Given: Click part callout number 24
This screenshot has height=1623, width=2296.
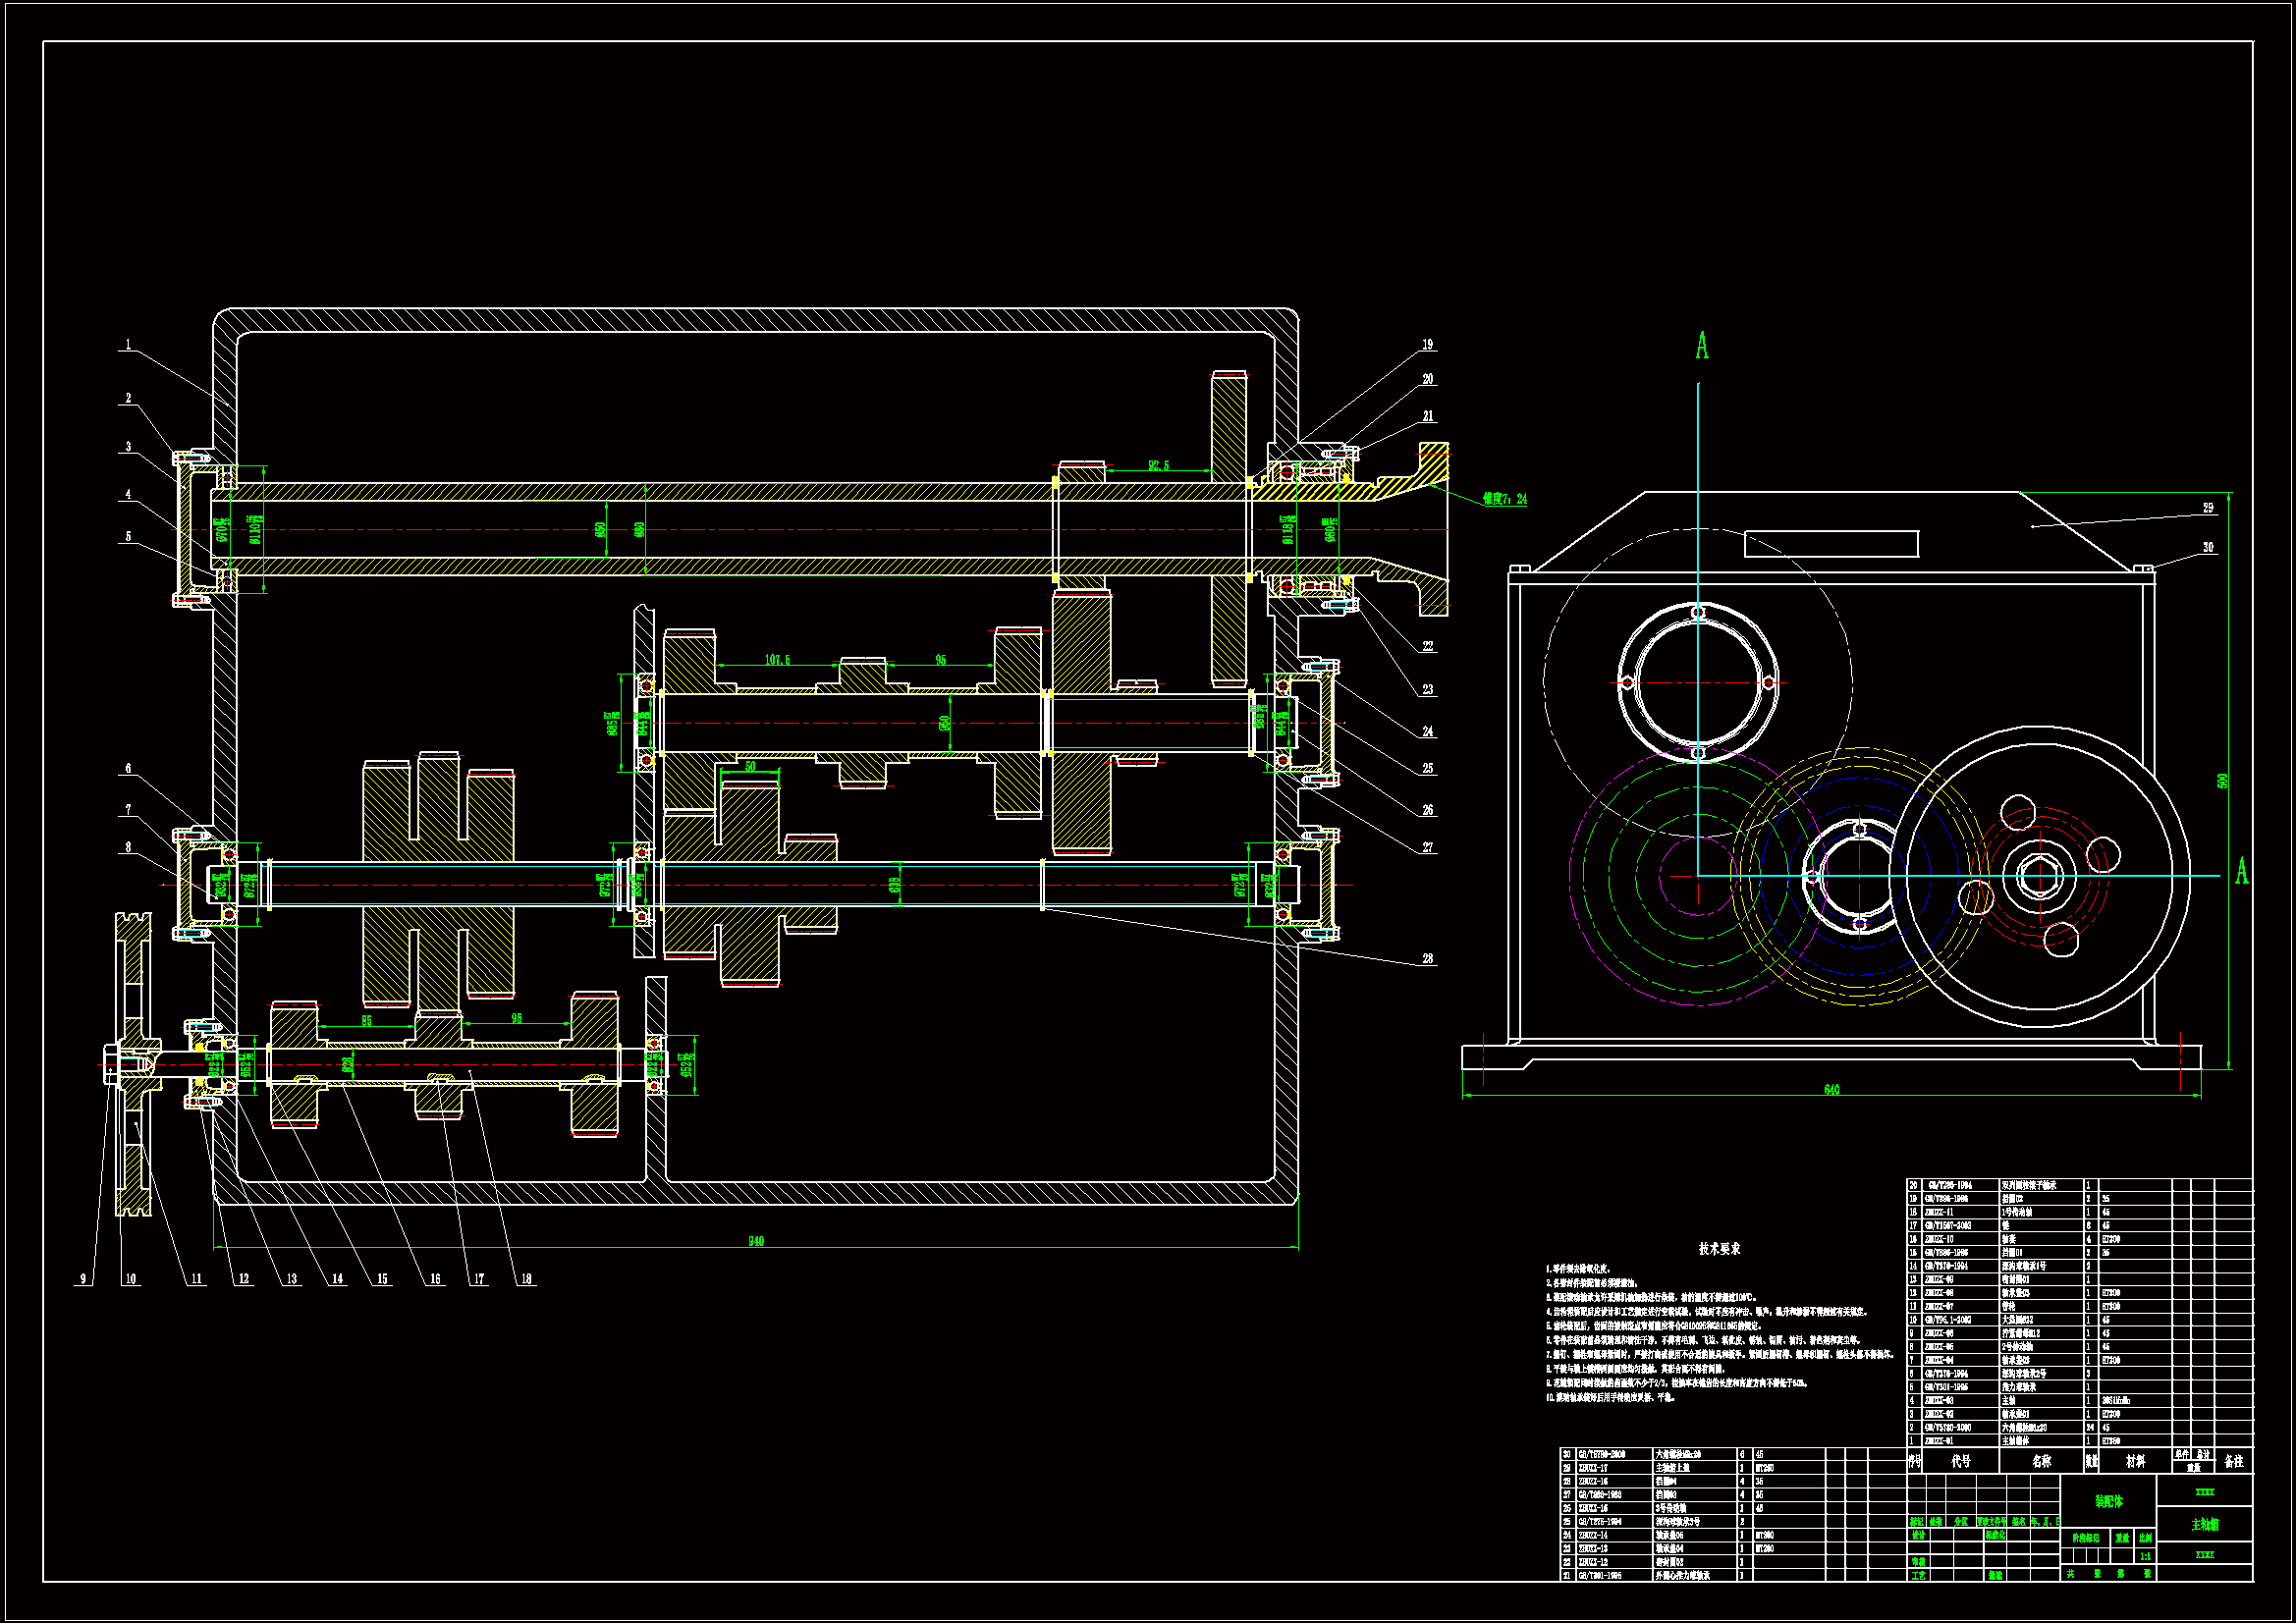Looking at the screenshot, I should pyautogui.click(x=1428, y=732).
